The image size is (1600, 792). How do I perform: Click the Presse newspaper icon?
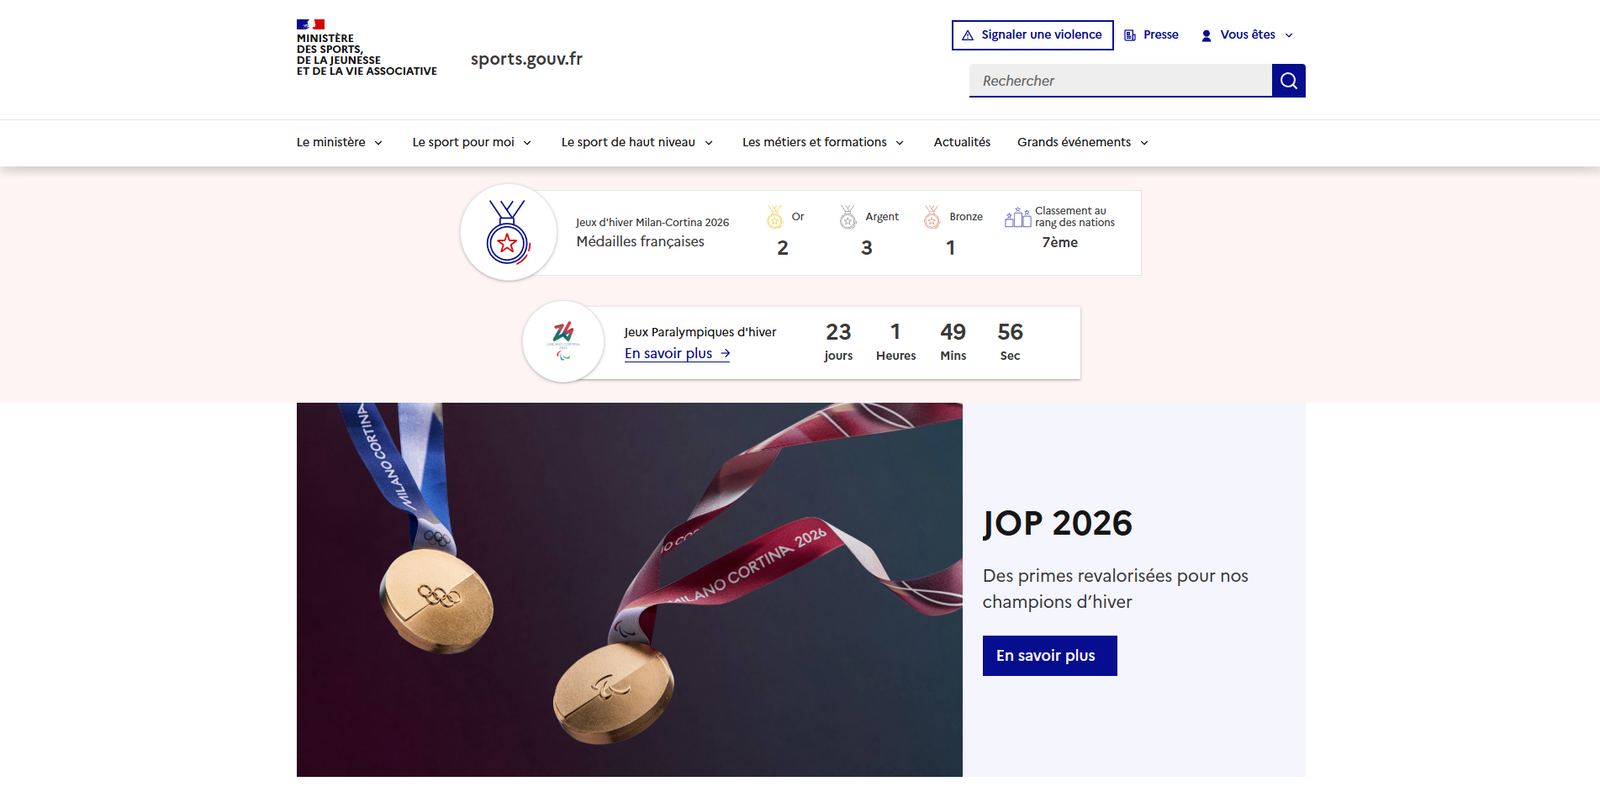1130,35
